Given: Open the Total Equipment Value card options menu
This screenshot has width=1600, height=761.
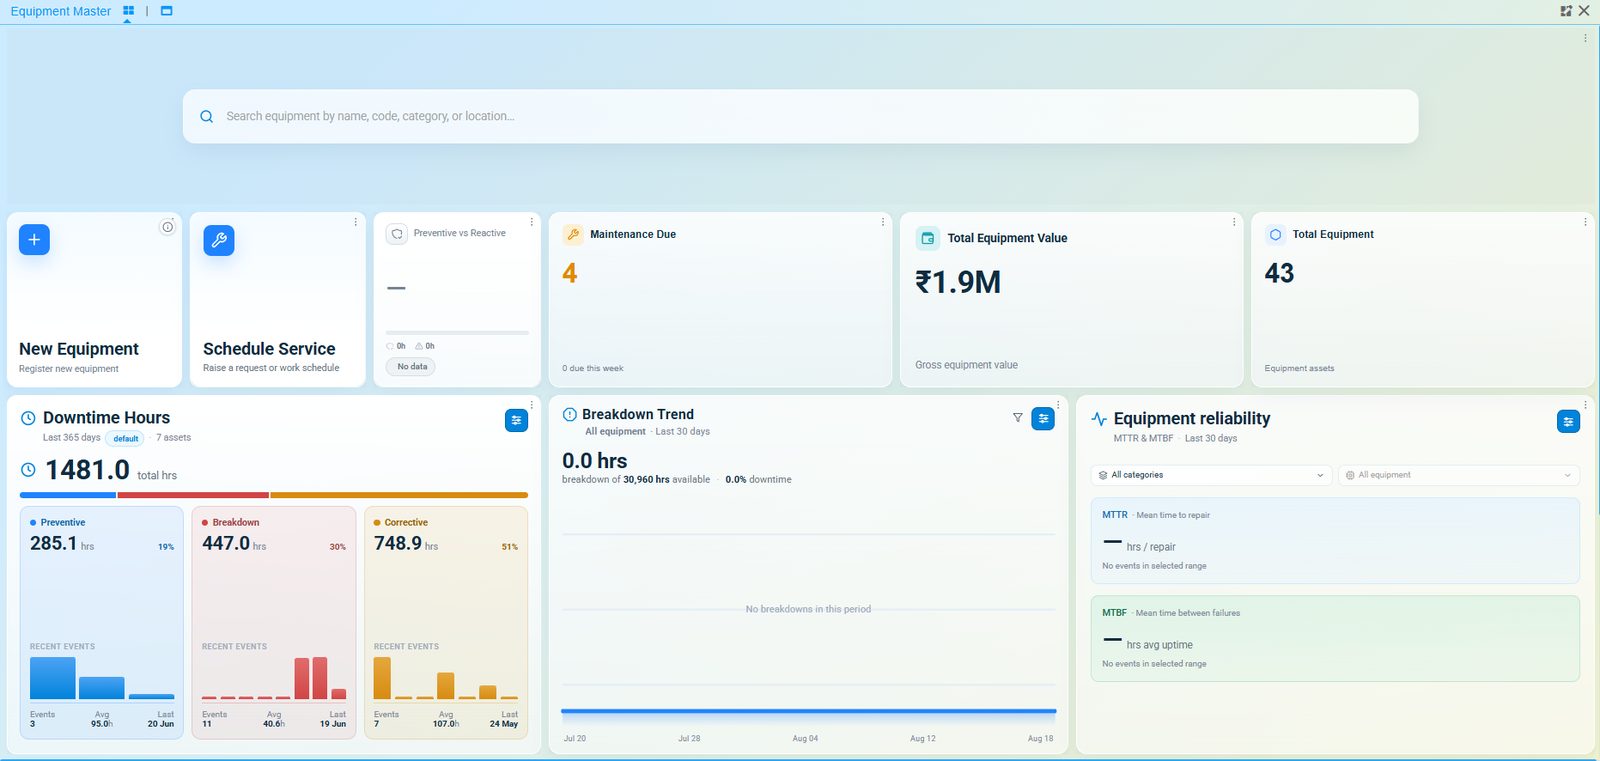Looking at the screenshot, I should point(1233,222).
